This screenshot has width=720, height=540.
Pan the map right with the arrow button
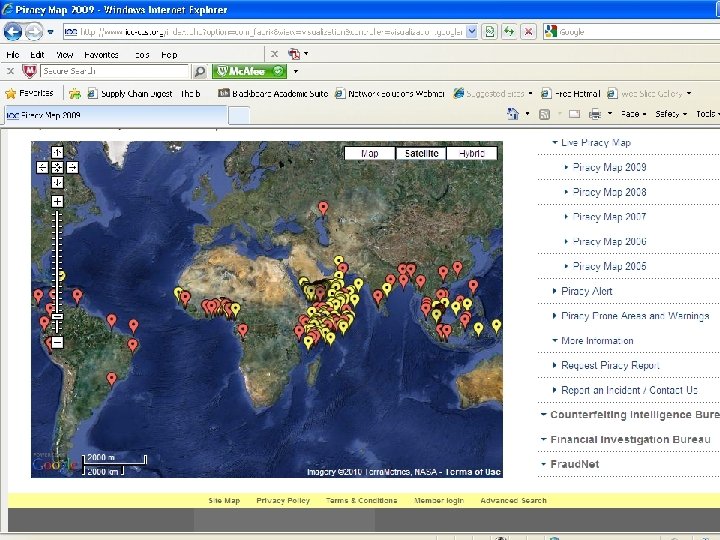point(73,167)
